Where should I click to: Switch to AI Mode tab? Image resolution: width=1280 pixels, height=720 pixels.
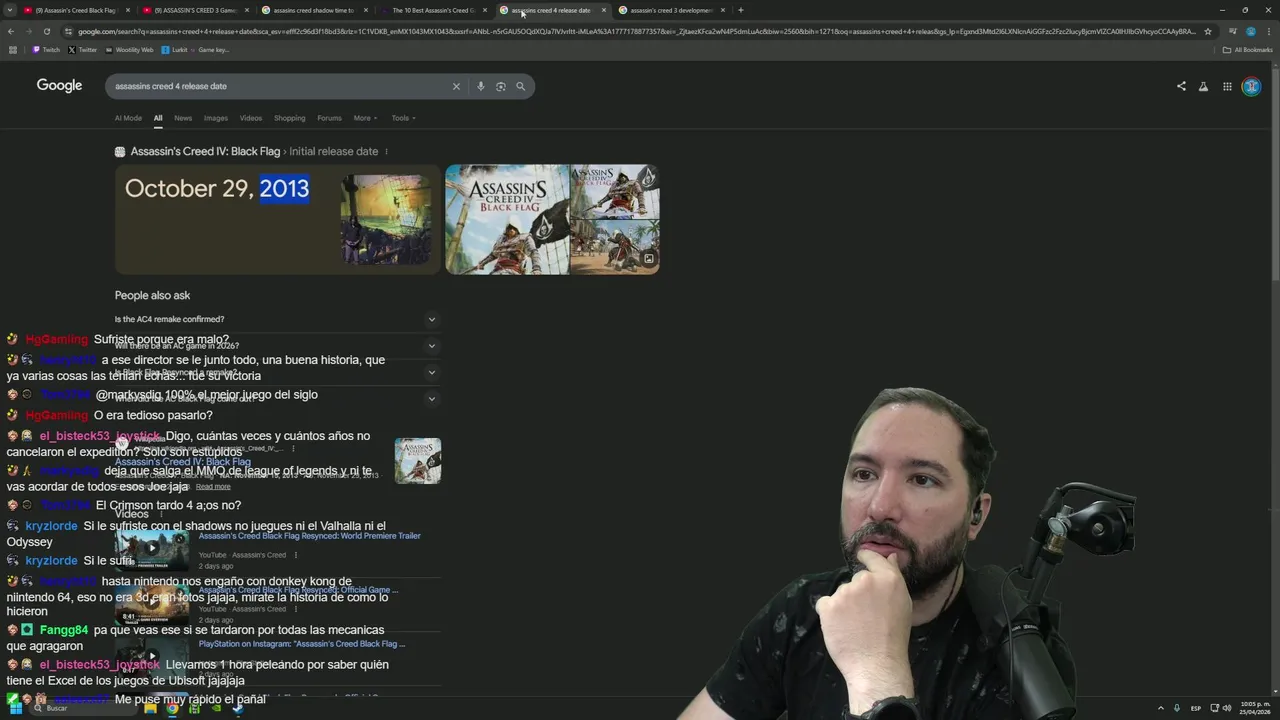coord(128,118)
